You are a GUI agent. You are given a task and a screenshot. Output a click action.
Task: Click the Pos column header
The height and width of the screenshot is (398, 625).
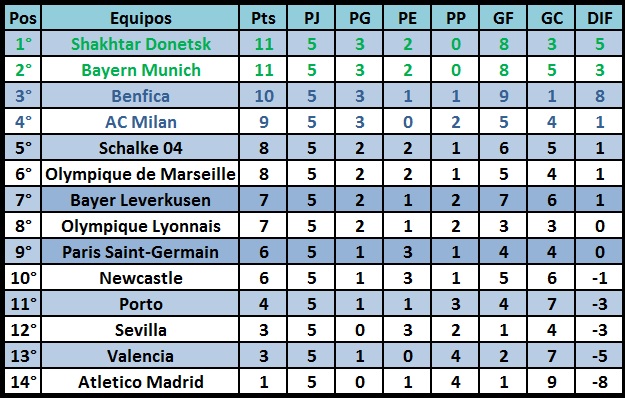point(23,18)
